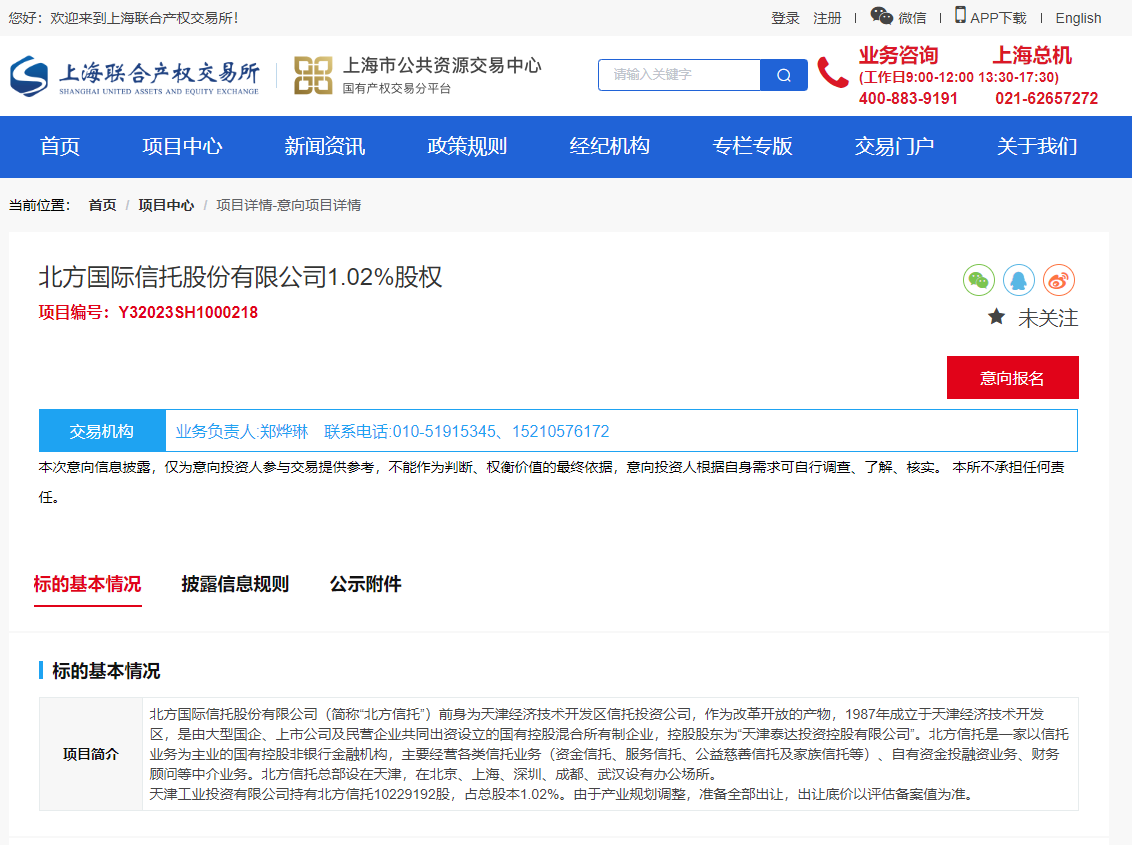Click 项目中心 in the breadcrumb
The height and width of the screenshot is (845, 1132).
pos(166,205)
